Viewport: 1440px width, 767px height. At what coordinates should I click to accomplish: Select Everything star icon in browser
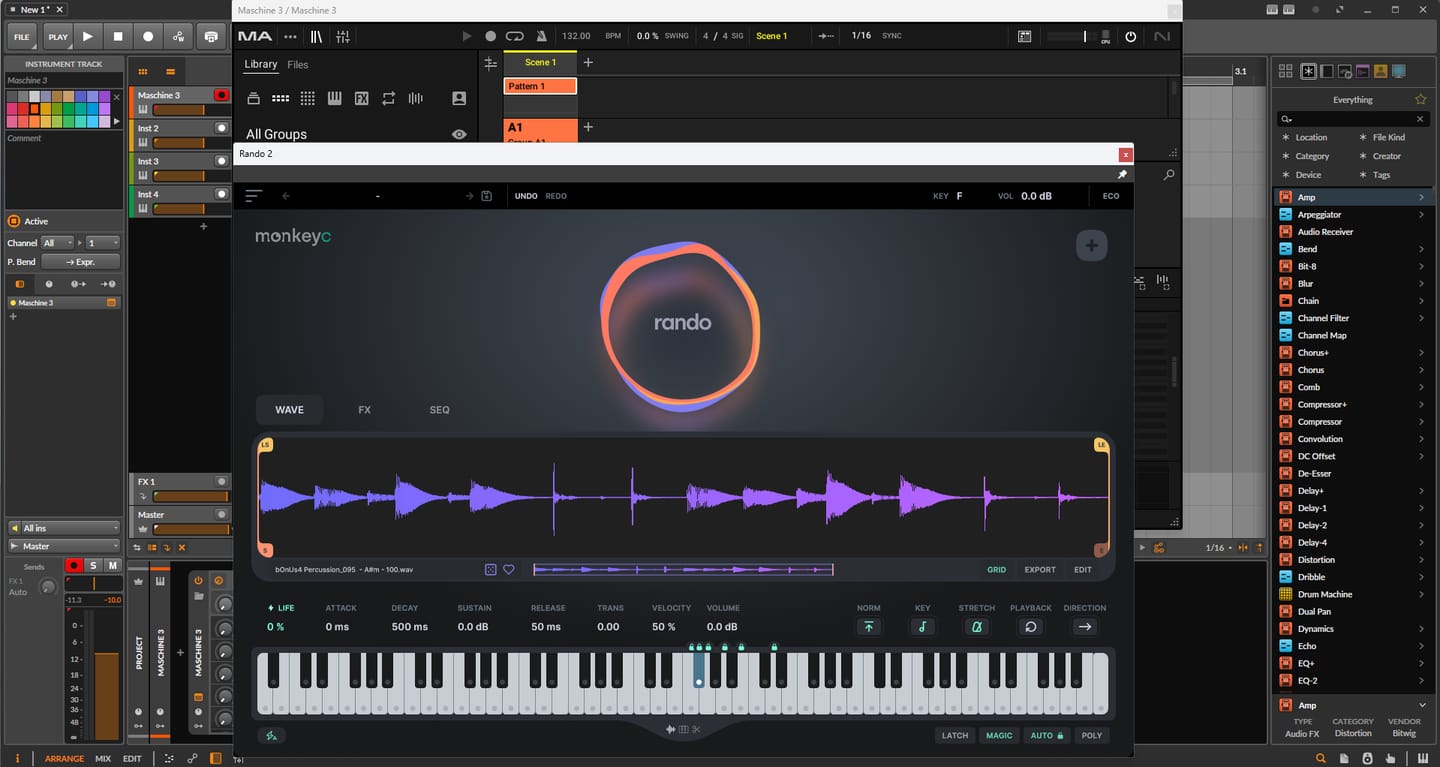[1308, 71]
